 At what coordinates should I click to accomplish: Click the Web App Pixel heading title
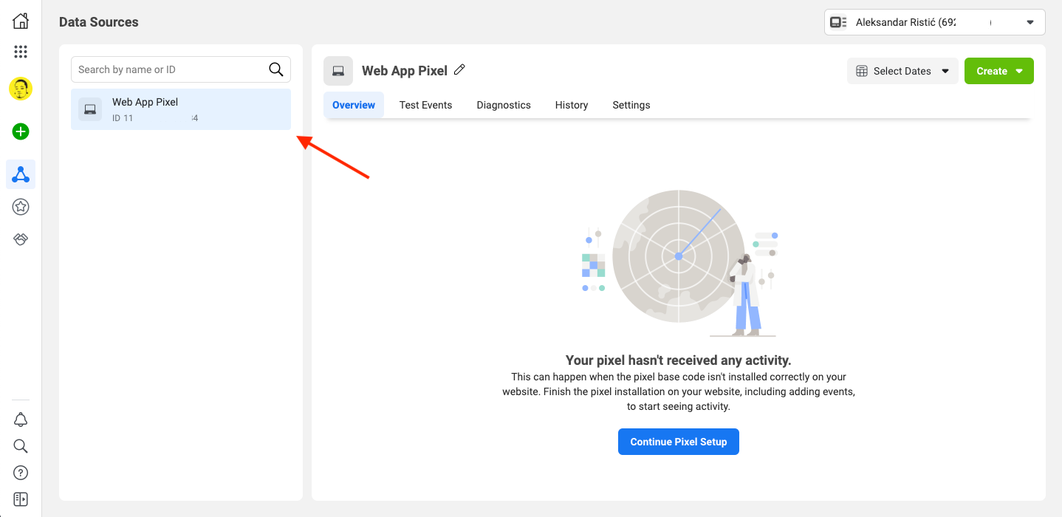tap(404, 70)
